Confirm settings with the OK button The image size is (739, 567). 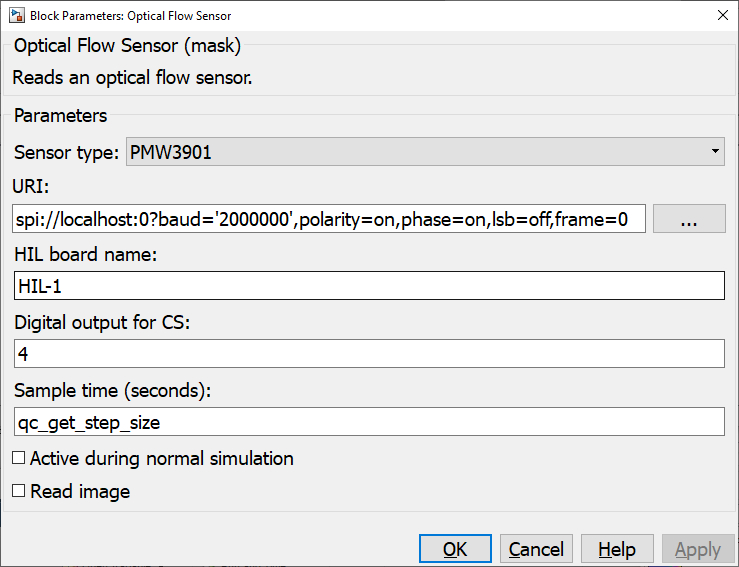click(455, 549)
